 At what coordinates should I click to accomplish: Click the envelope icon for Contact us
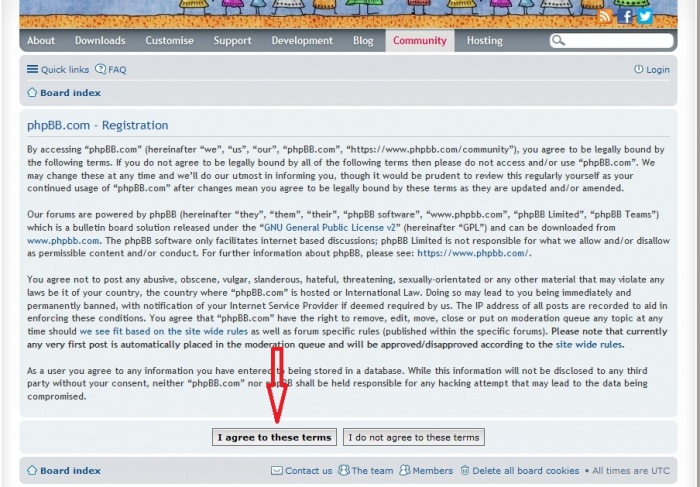276,470
